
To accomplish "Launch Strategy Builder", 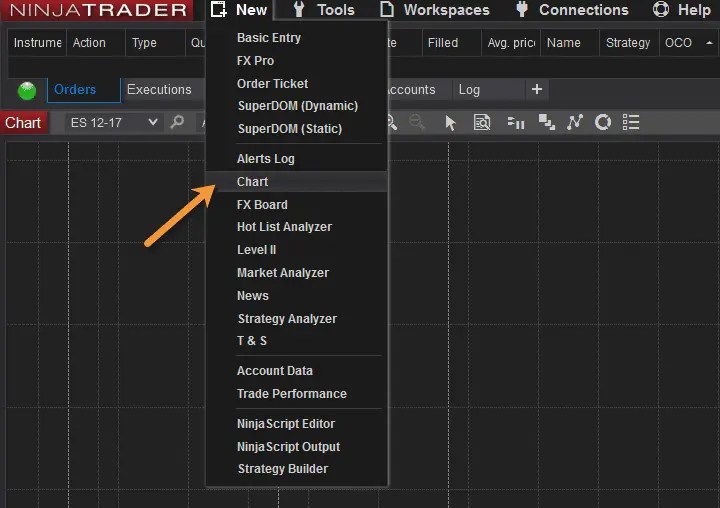I will 296,468.
